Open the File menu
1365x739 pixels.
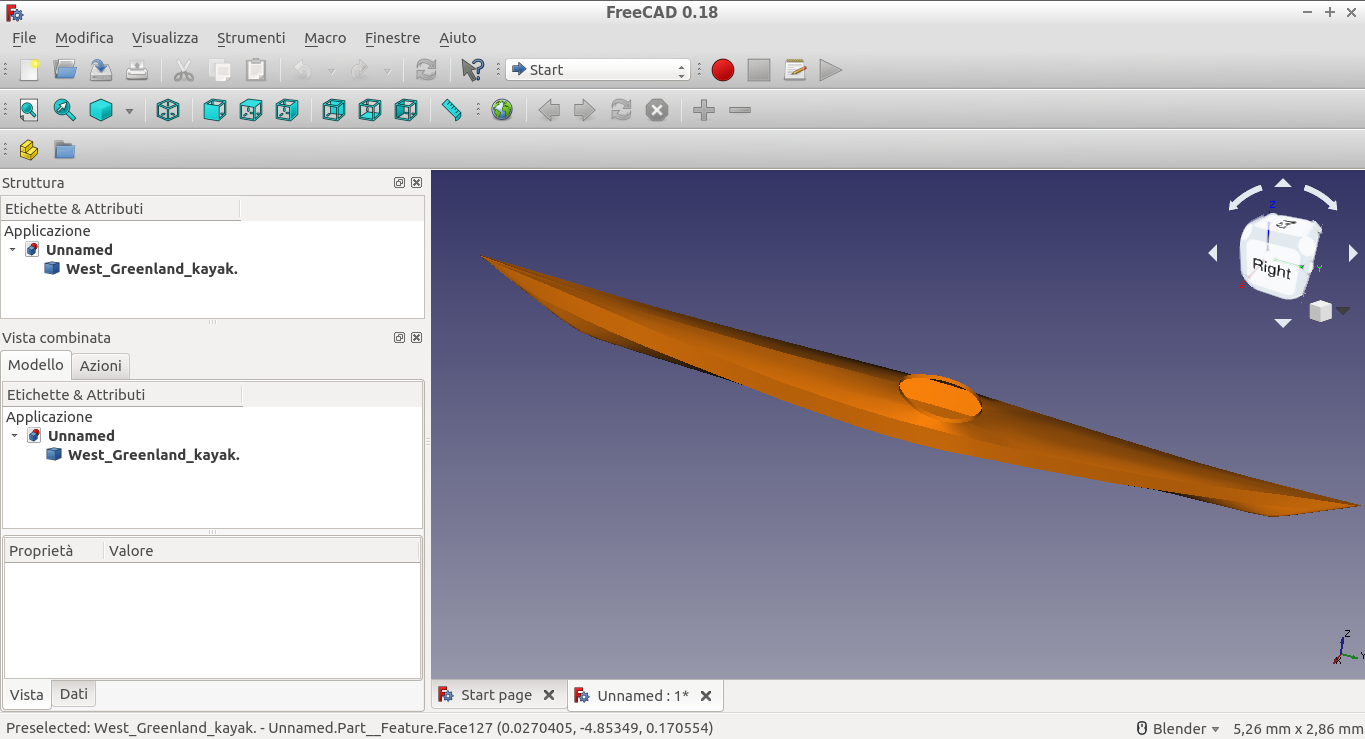click(24, 38)
